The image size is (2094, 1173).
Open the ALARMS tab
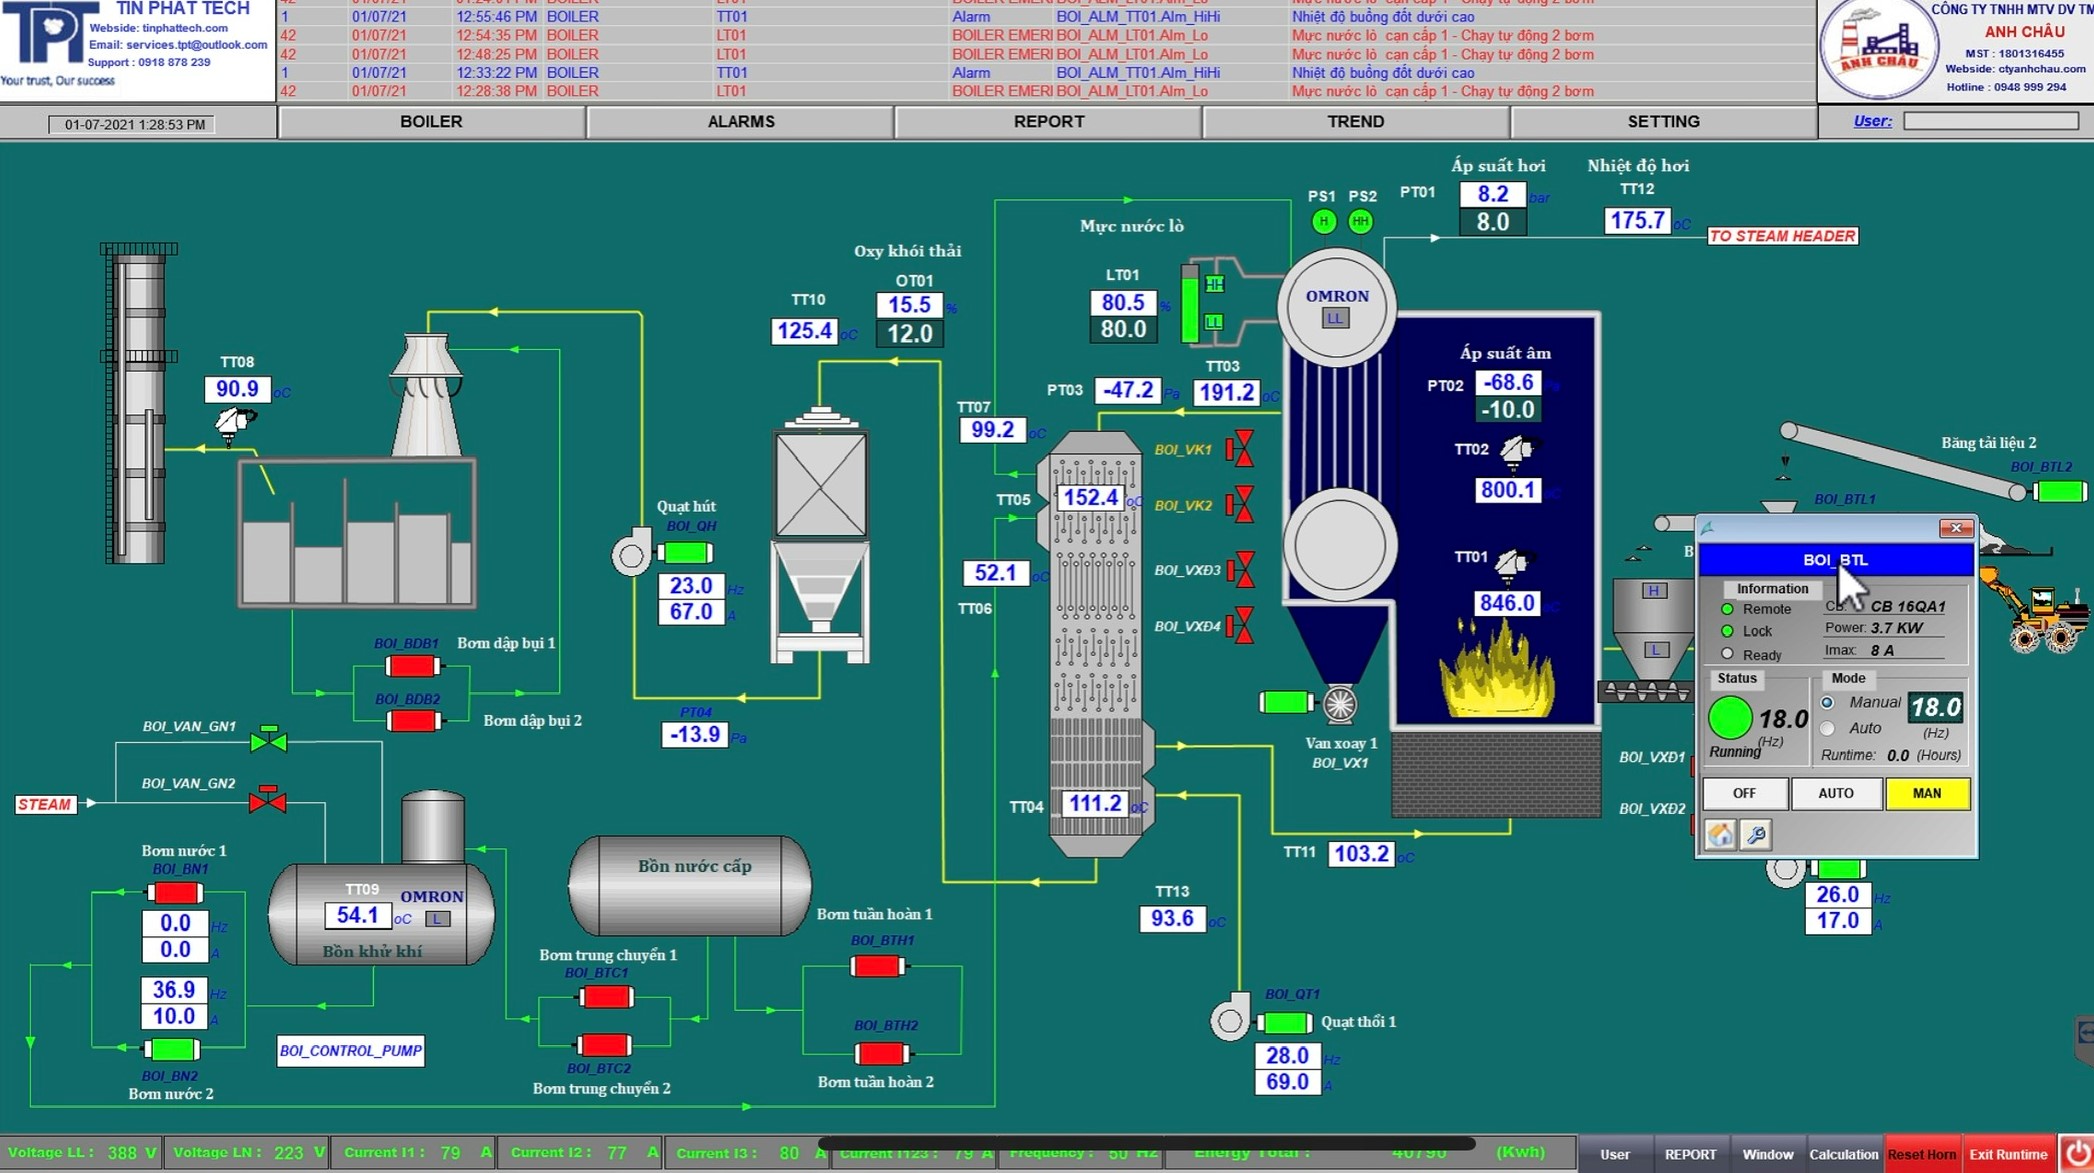[x=740, y=122]
